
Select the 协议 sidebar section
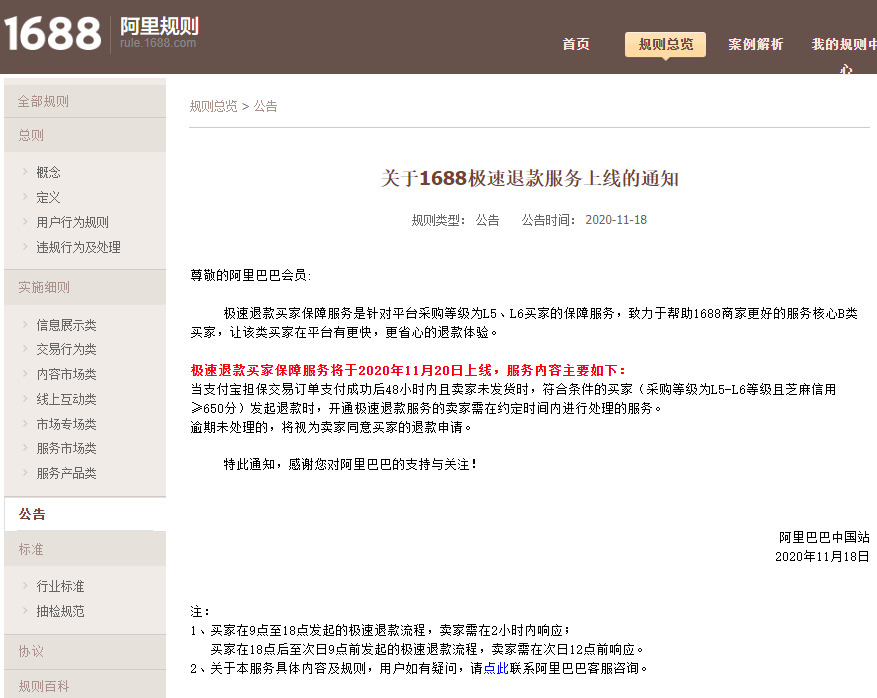(x=85, y=652)
